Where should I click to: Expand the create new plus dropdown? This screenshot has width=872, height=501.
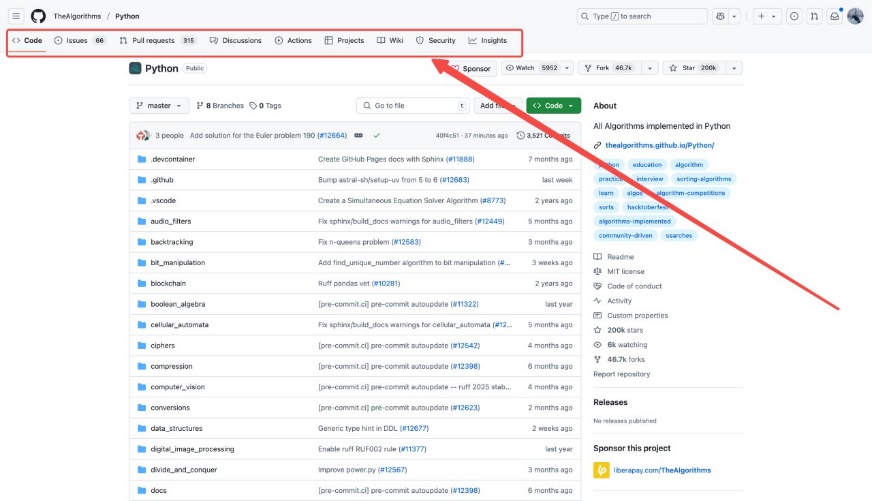point(768,16)
